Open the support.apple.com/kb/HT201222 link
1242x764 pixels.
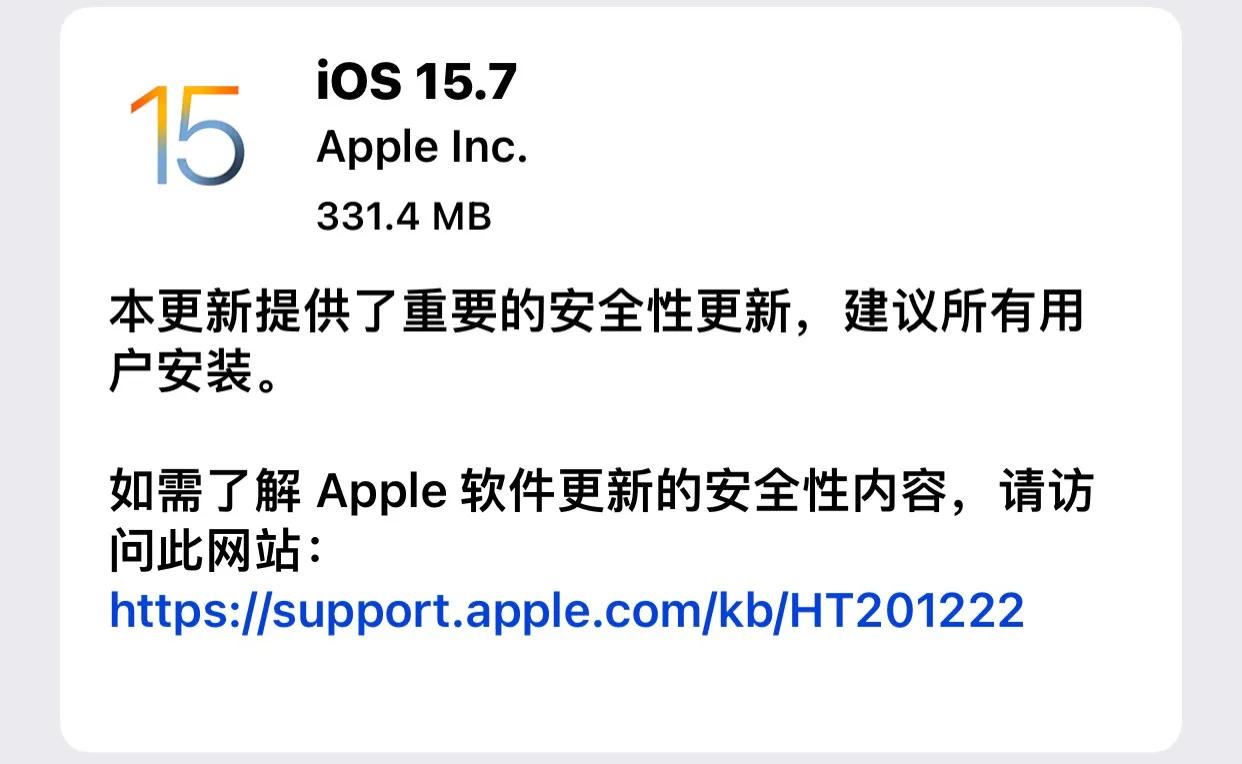(x=567, y=610)
